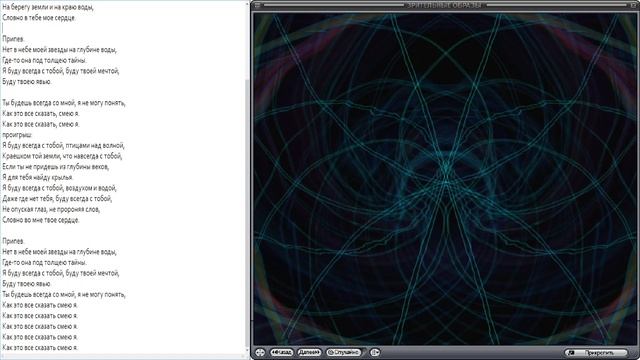Screen dimensions: 640x360
Task: Click the Назад (back) visualization button
Action: 282,352
